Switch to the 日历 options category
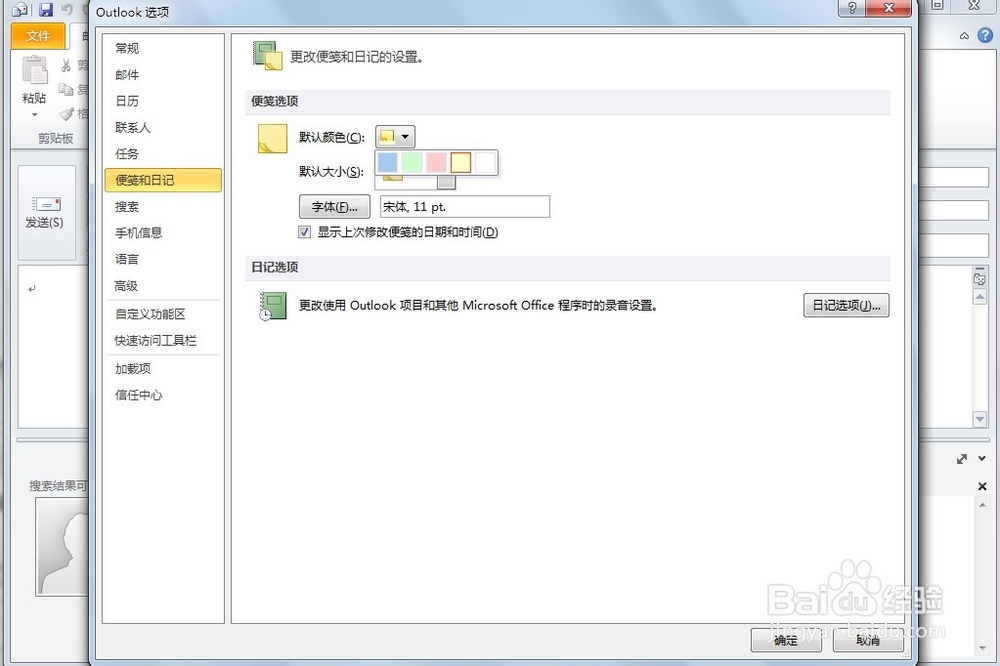Image resolution: width=1000 pixels, height=666 pixels. (127, 101)
